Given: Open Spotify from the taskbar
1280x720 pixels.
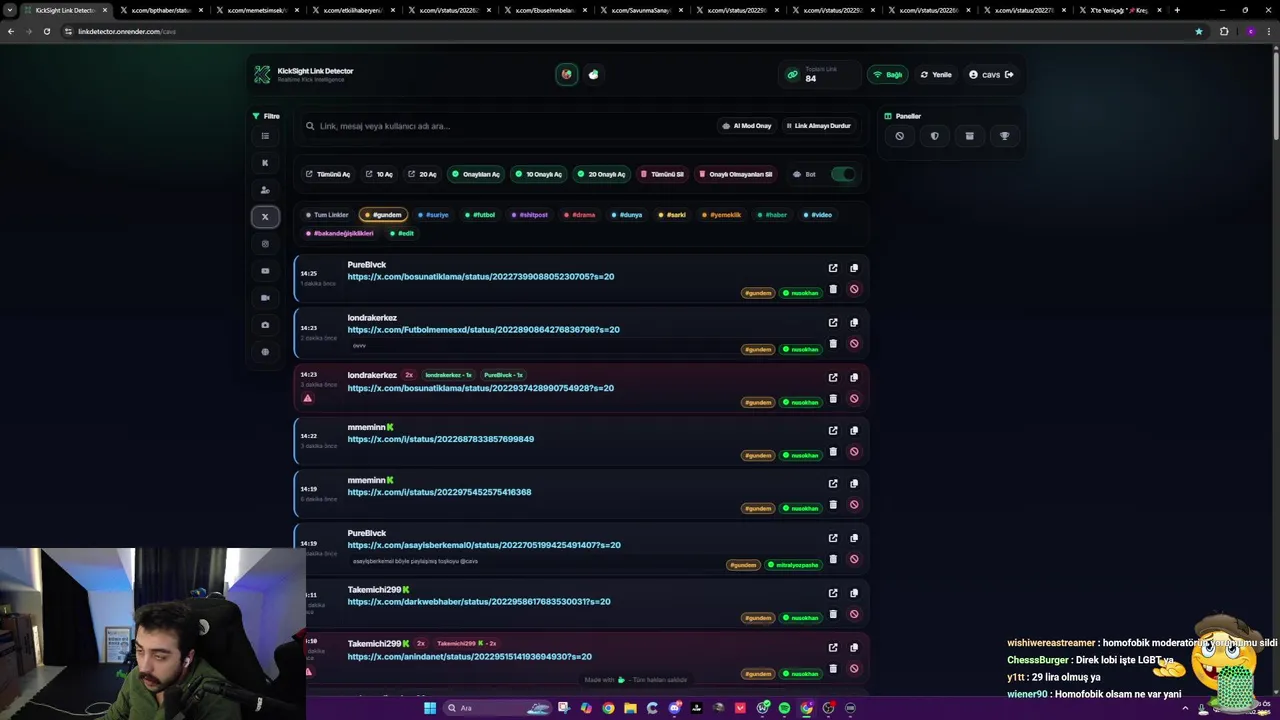Looking at the screenshot, I should pyautogui.click(x=784, y=708).
